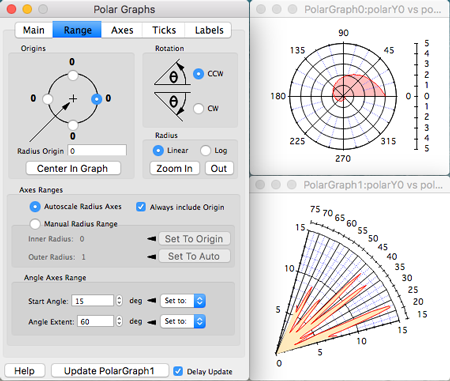This screenshot has height=381, width=450.
Task: Click the arrow next to Start Angle's Set to
Action: 152,300
